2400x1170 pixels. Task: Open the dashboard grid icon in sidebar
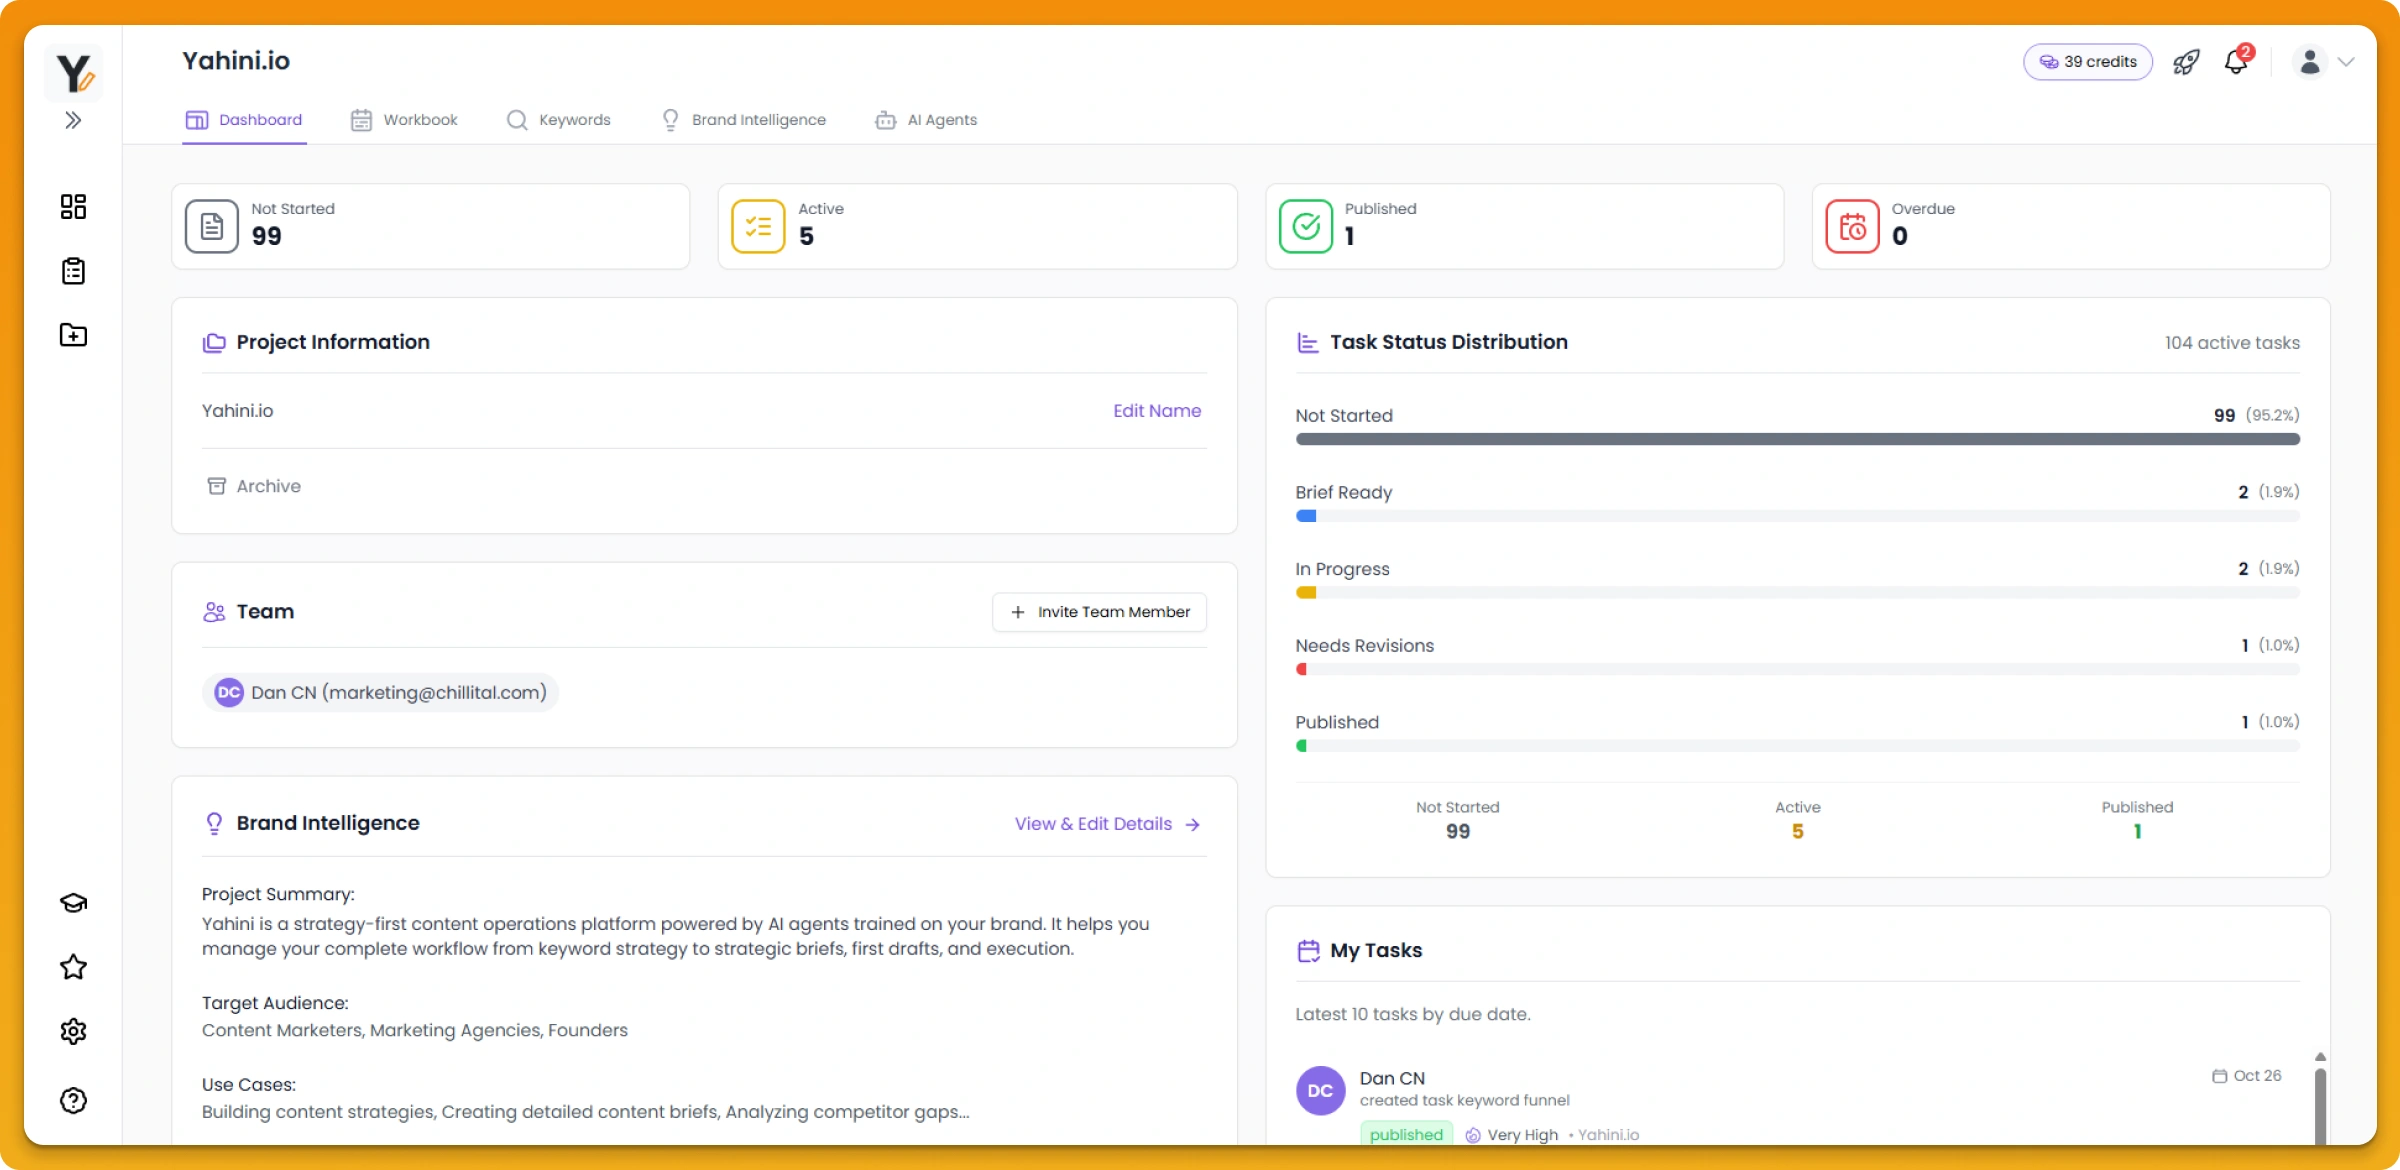tap(73, 207)
